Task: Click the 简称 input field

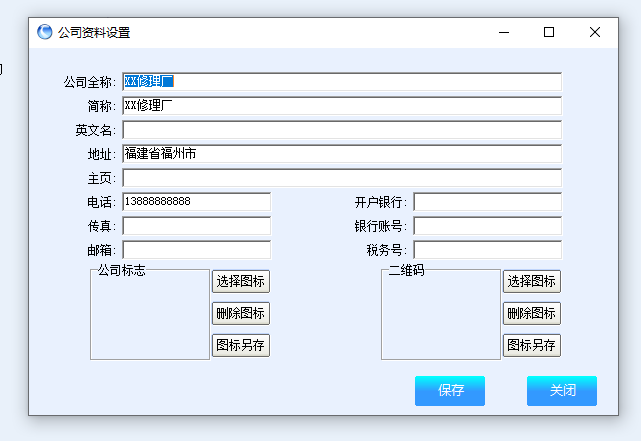Action: pos(342,106)
